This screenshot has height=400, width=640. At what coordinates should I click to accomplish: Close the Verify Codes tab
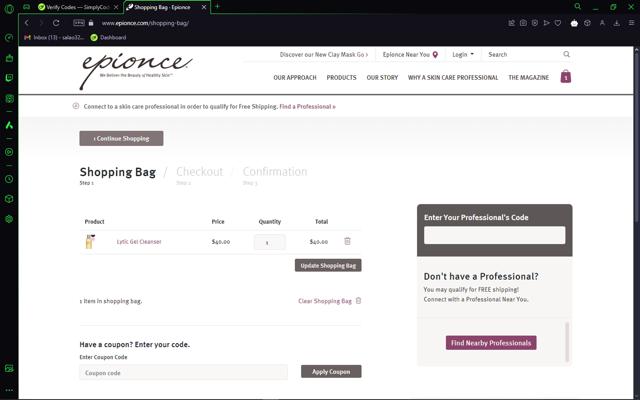click(x=116, y=7)
